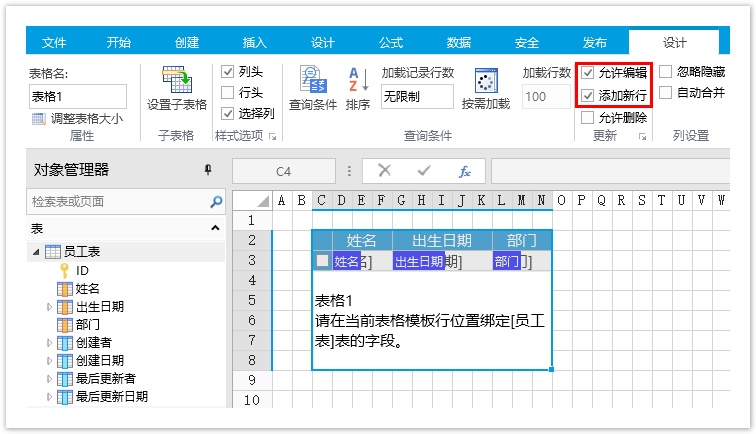Viewport: 756px width, 434px height.
Task: Enable the 允许删除 checkbox
Action: 588,117
